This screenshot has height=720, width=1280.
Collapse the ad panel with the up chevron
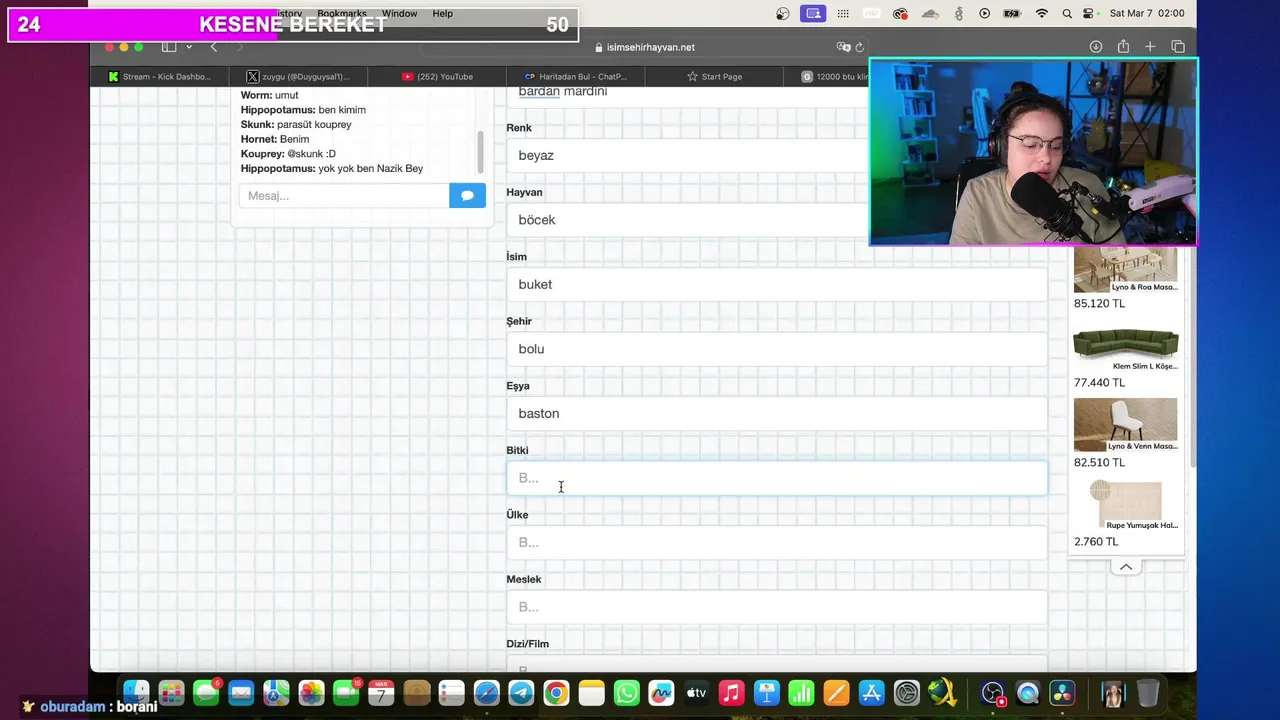[1126, 567]
